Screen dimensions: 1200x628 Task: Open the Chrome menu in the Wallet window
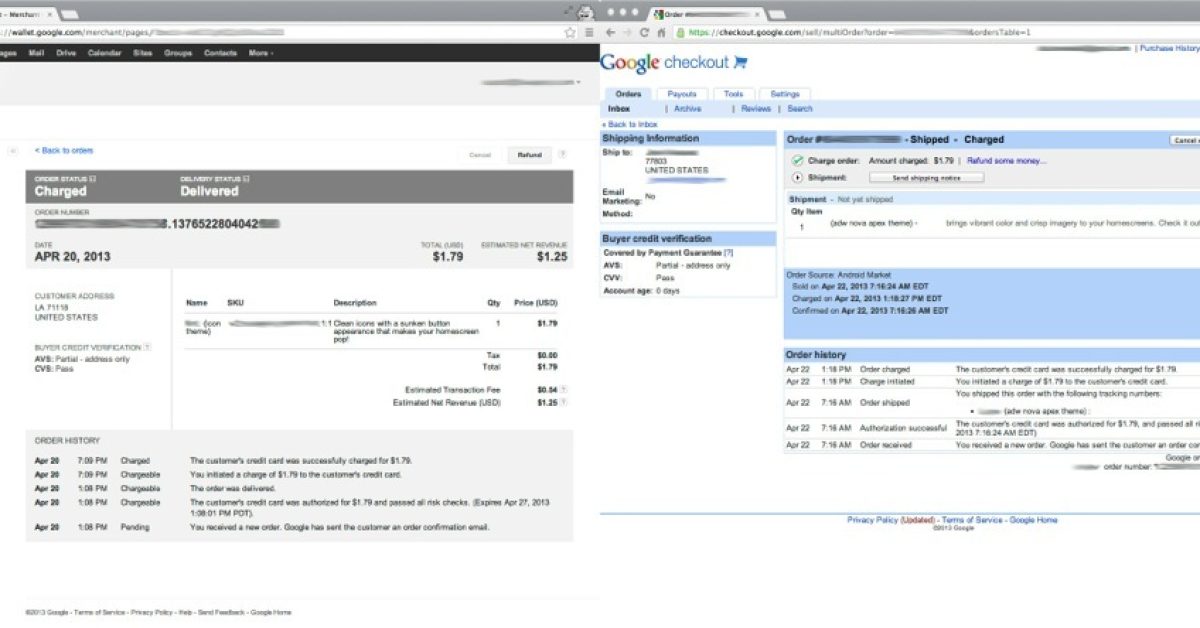click(x=588, y=32)
